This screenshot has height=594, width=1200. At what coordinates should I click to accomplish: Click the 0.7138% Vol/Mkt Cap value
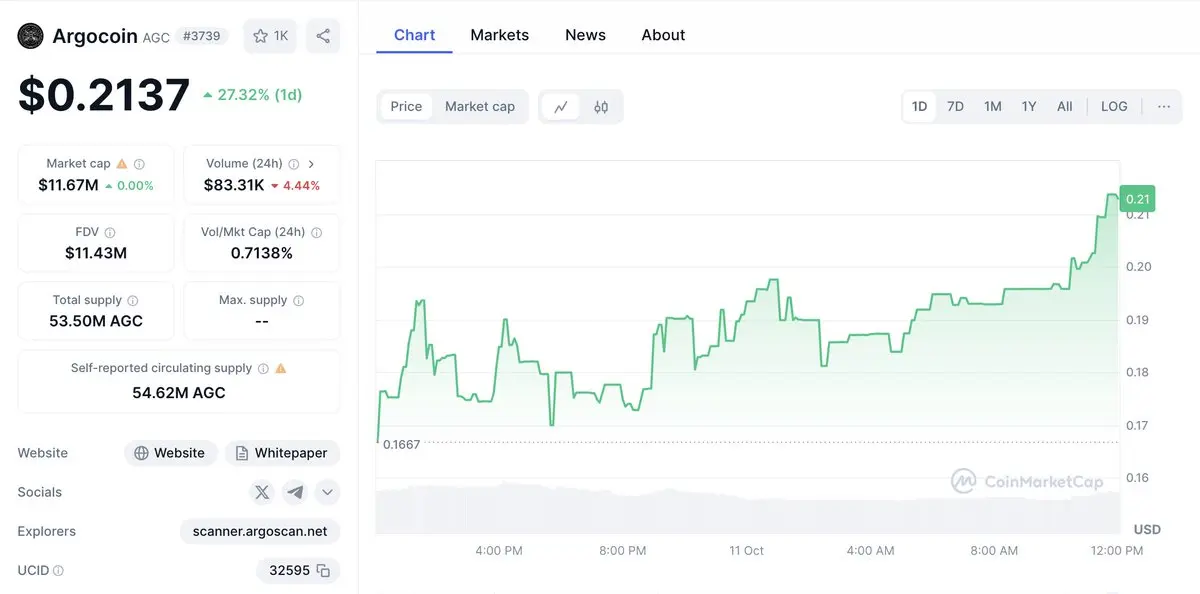click(x=262, y=253)
